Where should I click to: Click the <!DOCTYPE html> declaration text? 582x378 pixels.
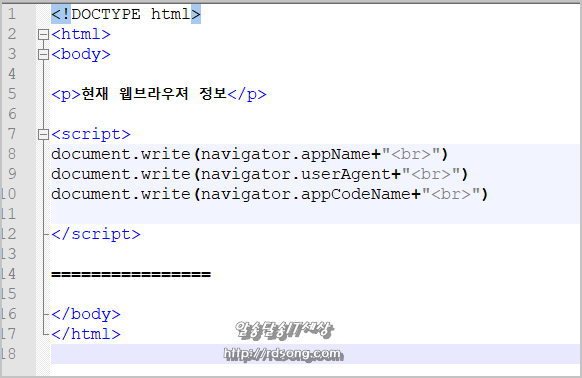pos(126,14)
